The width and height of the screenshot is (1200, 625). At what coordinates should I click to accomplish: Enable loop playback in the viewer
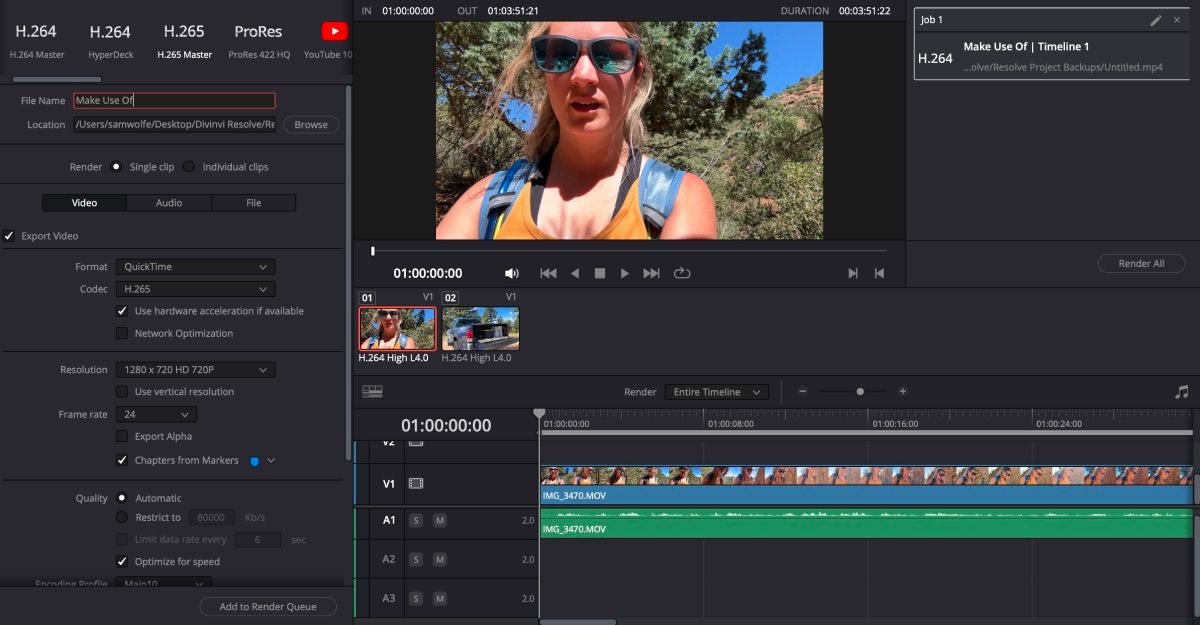coord(682,272)
